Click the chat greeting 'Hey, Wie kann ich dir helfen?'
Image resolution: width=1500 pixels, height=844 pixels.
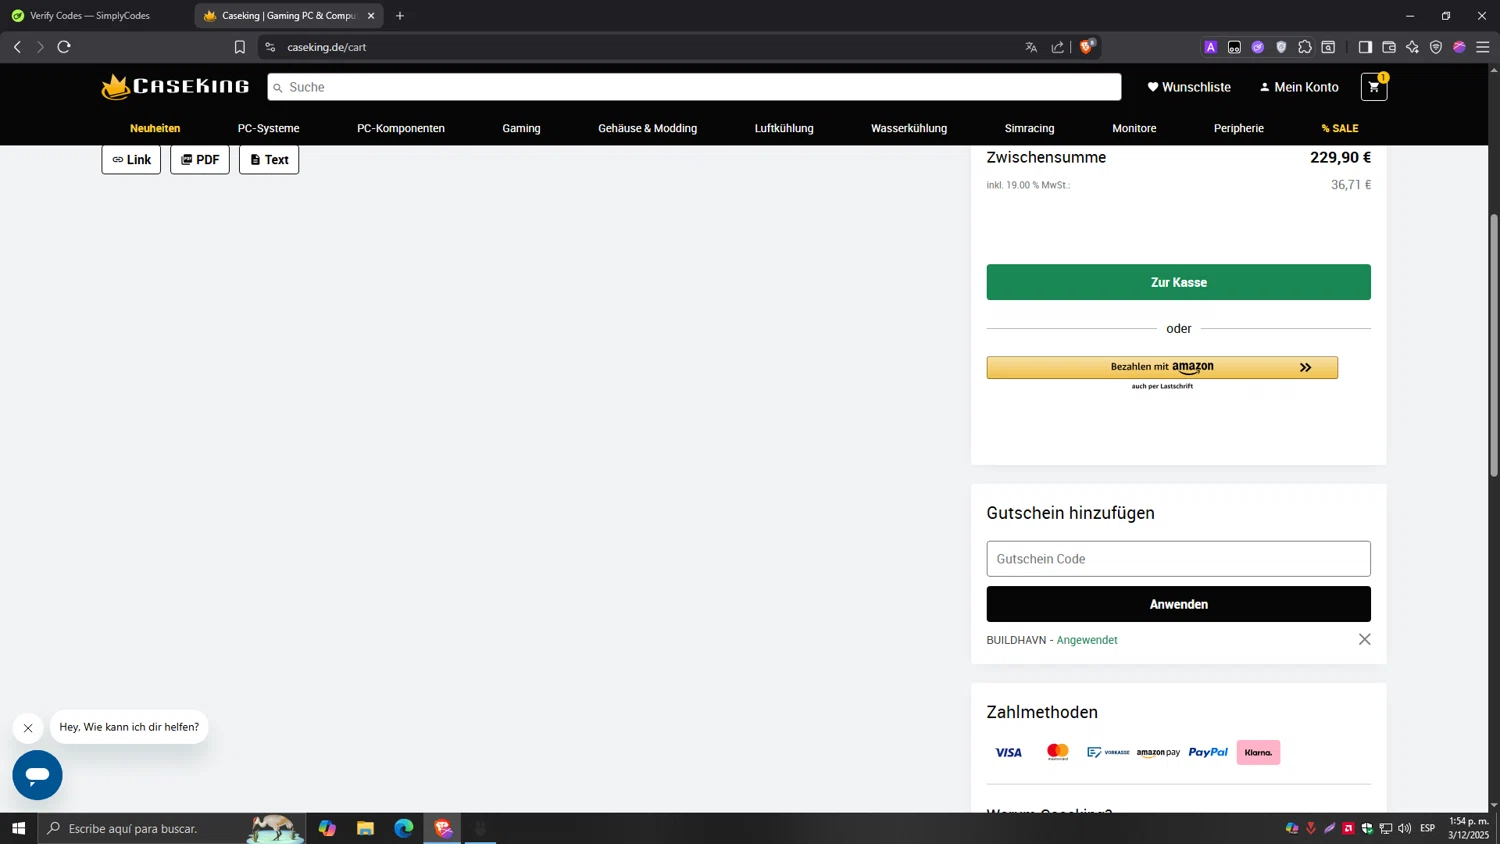(x=129, y=727)
